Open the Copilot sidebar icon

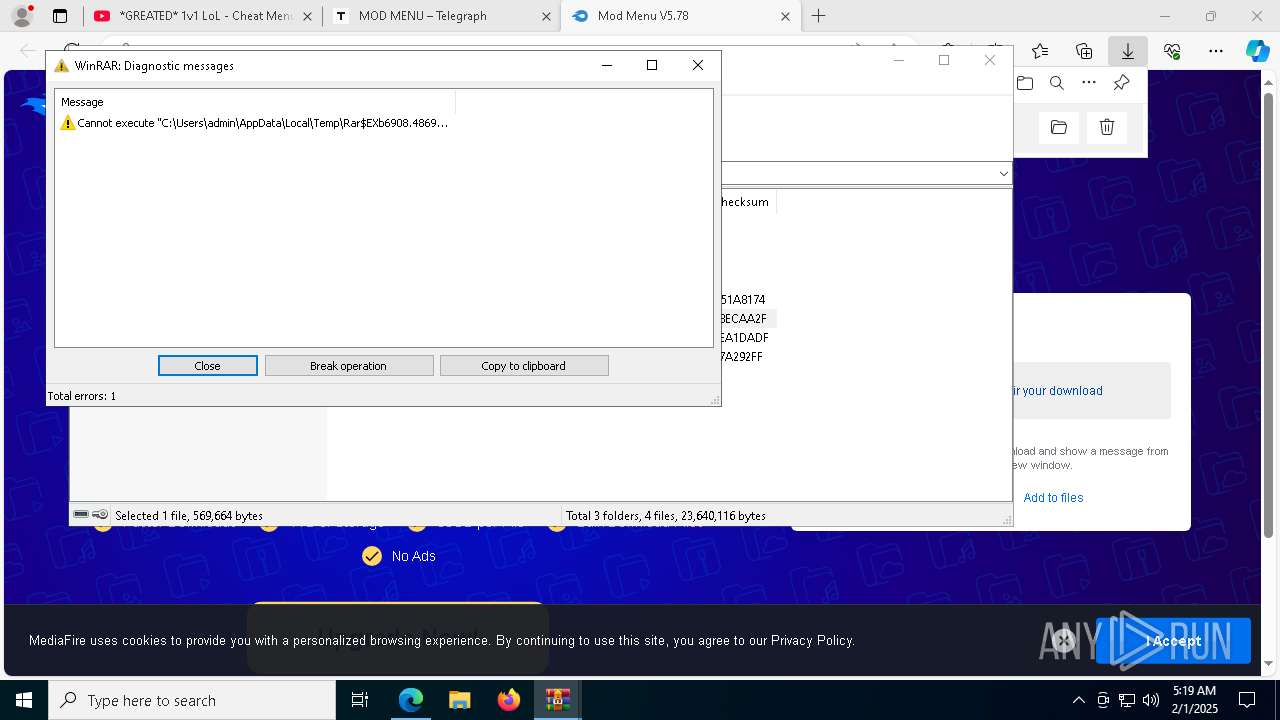[1257, 51]
